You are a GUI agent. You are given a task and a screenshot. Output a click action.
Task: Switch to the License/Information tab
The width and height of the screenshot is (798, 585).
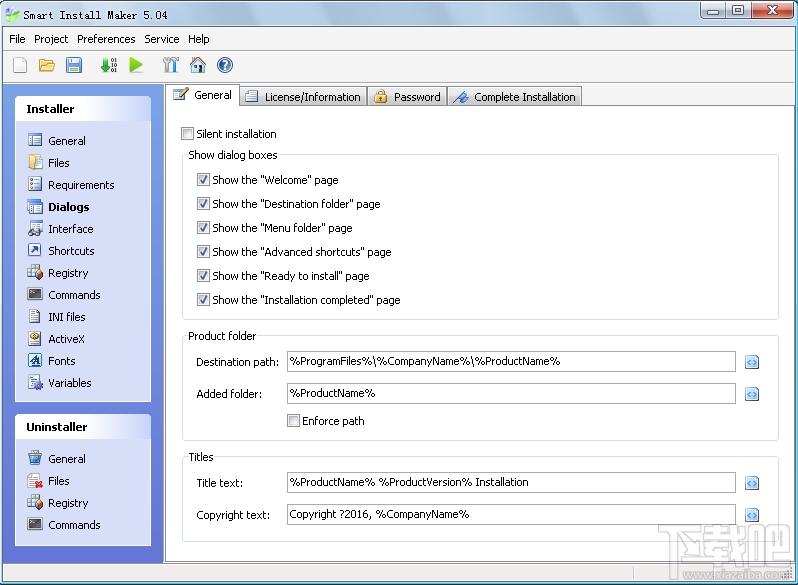tap(303, 97)
